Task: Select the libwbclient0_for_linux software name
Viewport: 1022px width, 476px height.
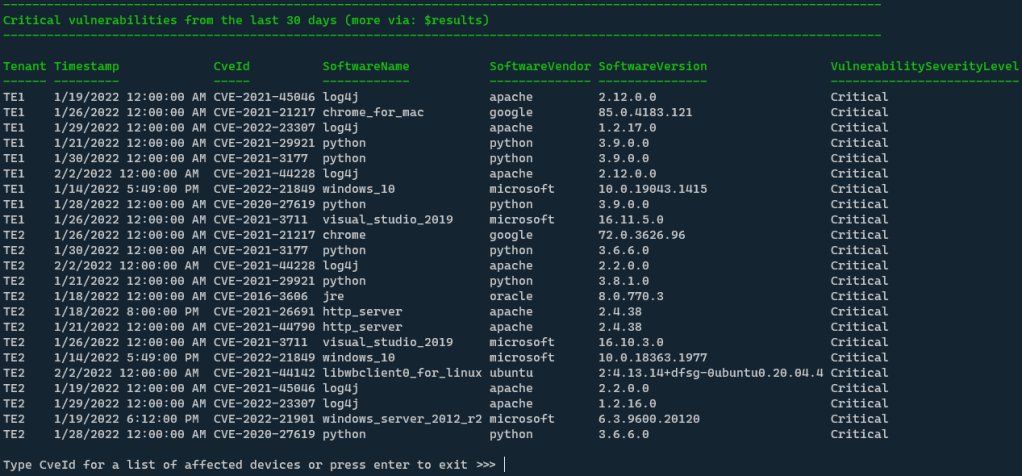Action: tap(402, 372)
